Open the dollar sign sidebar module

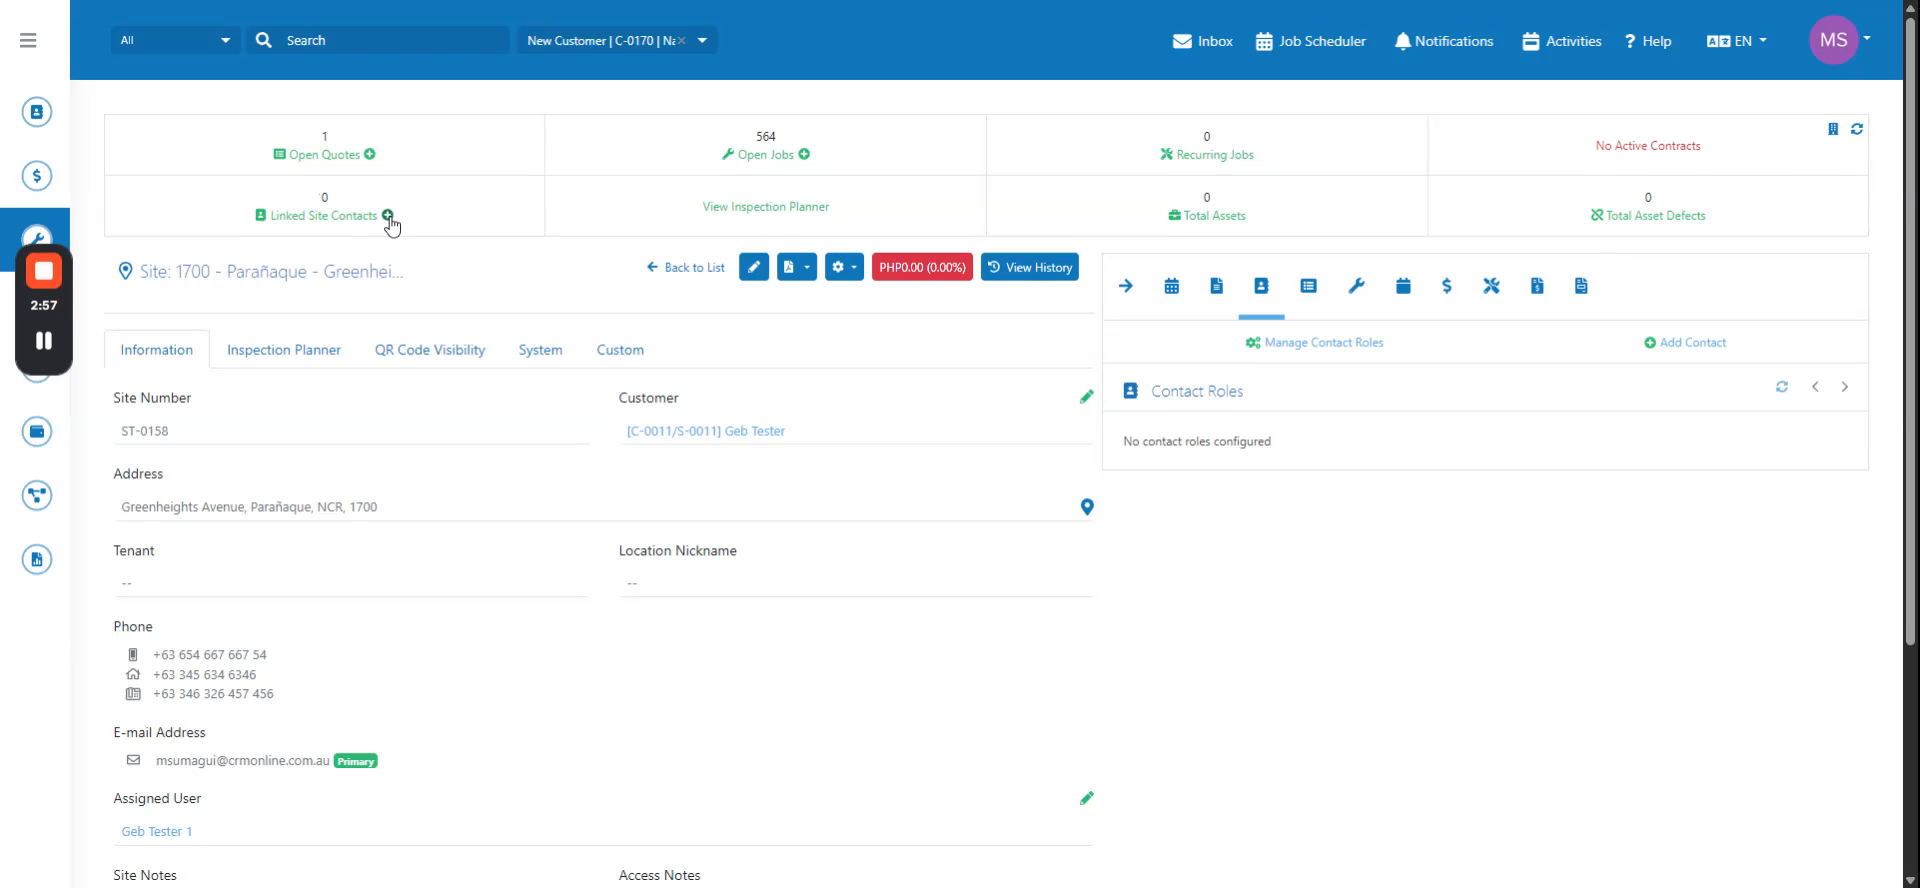click(37, 176)
